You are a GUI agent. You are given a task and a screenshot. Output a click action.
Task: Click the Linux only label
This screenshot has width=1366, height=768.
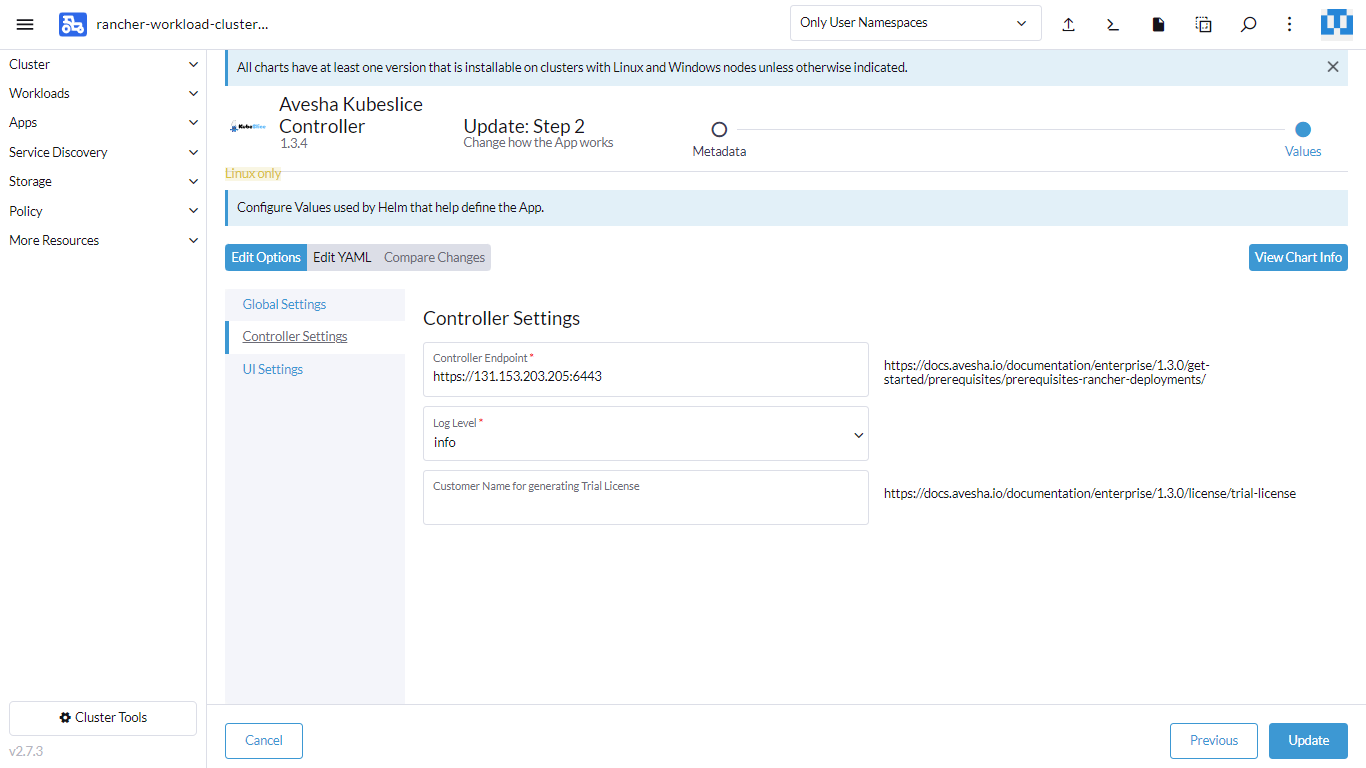[x=253, y=173]
